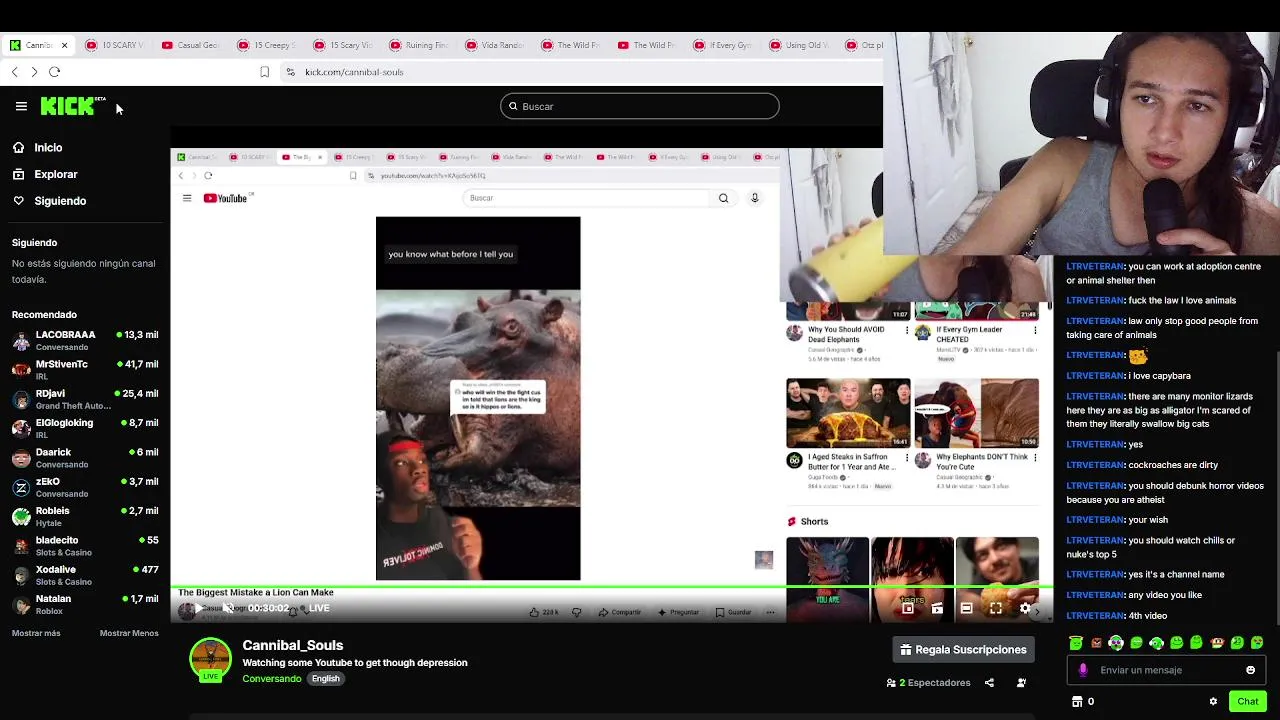
Task: Collapse list with Mostrar Menos
Action: tap(129, 633)
